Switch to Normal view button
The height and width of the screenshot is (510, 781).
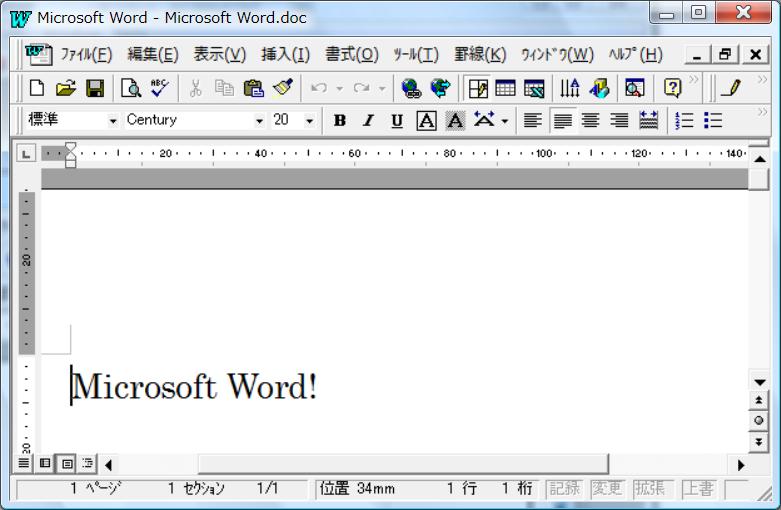click(23, 464)
